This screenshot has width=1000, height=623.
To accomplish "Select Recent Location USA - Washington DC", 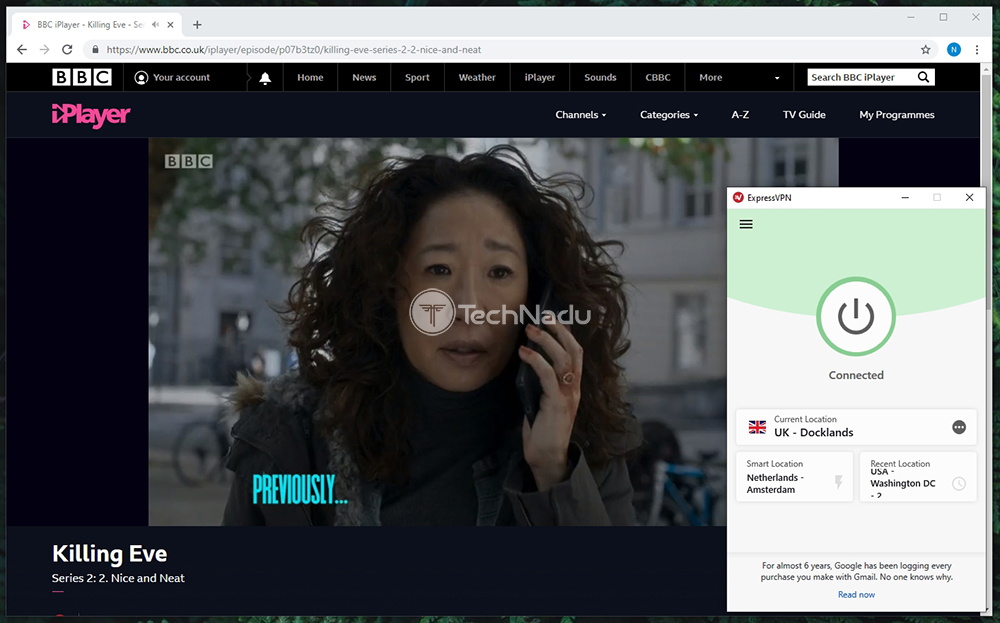I will [x=918, y=477].
